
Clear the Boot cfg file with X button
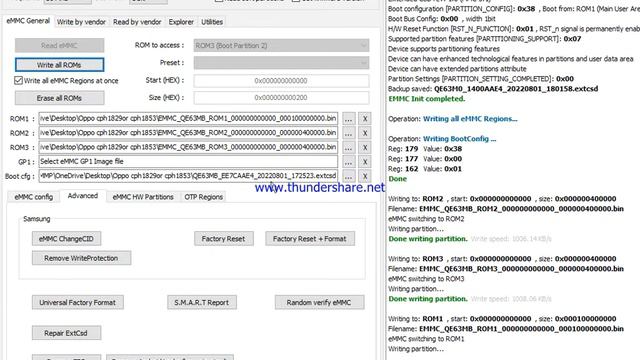click(365, 176)
